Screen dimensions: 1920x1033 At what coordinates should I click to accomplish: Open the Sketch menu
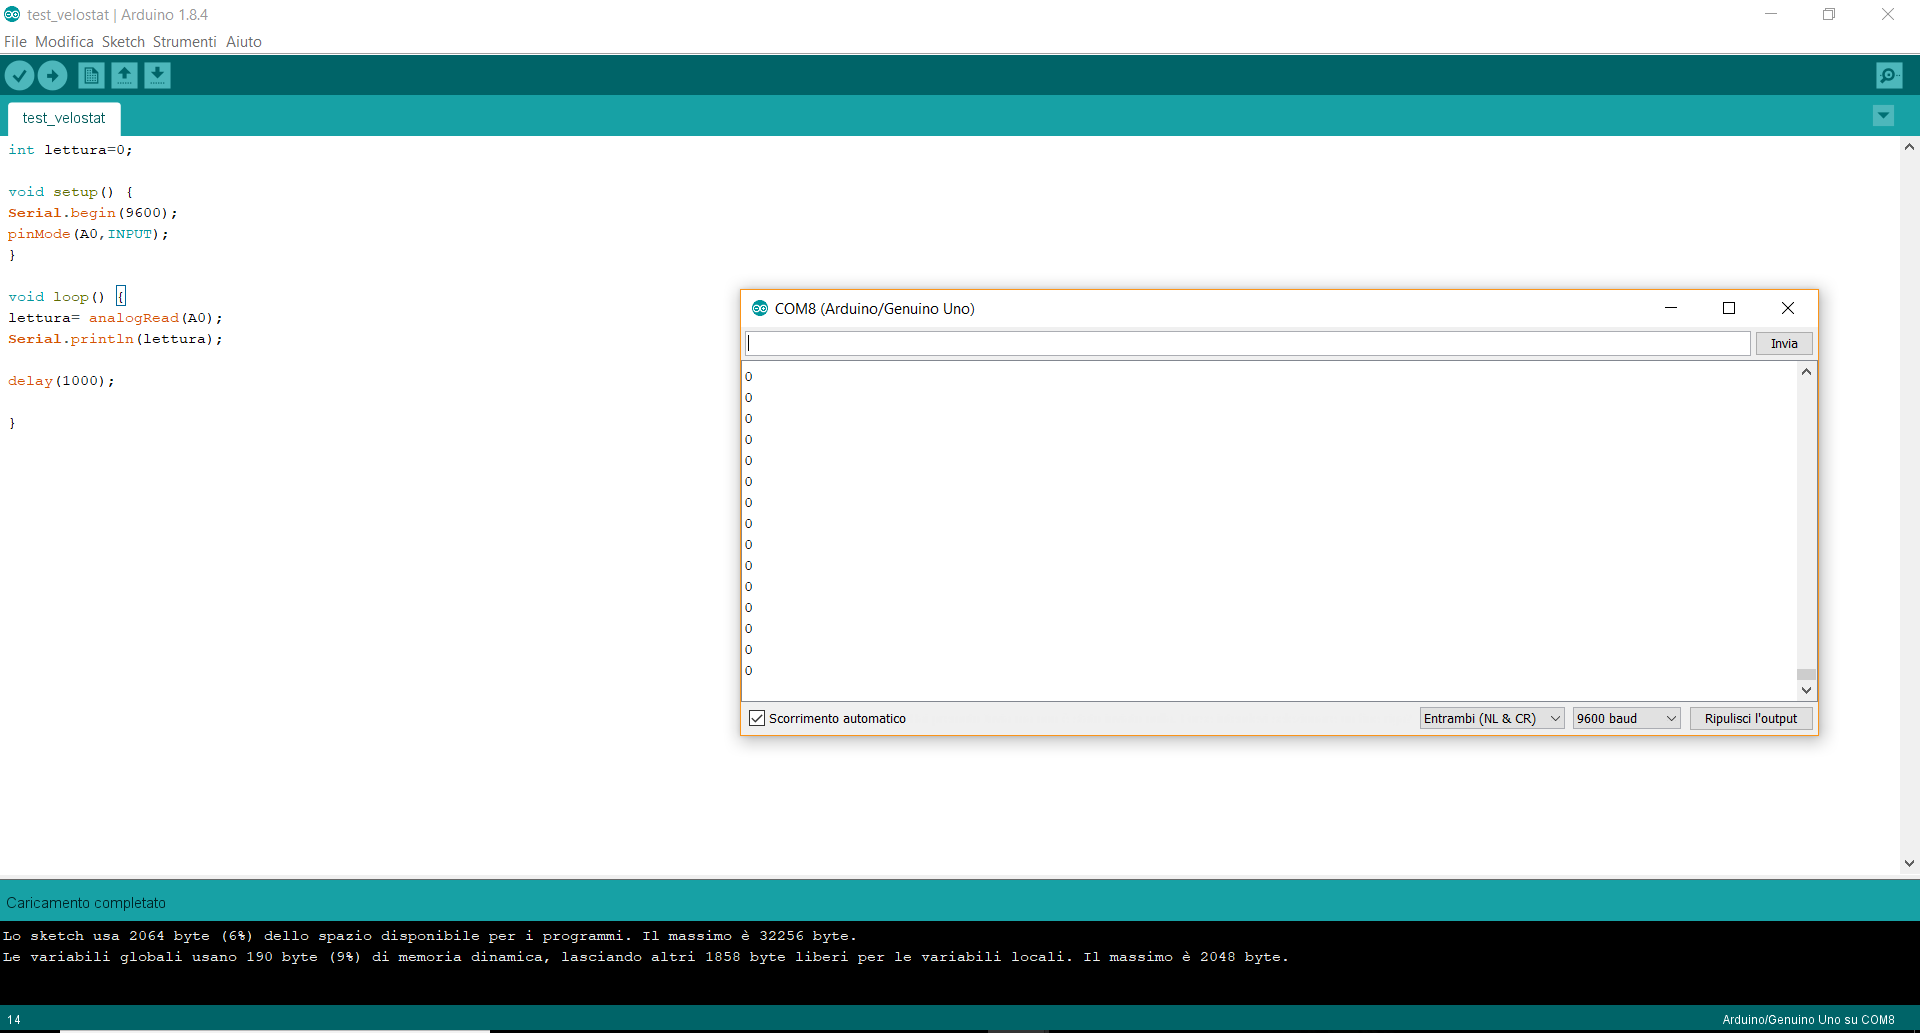[123, 41]
